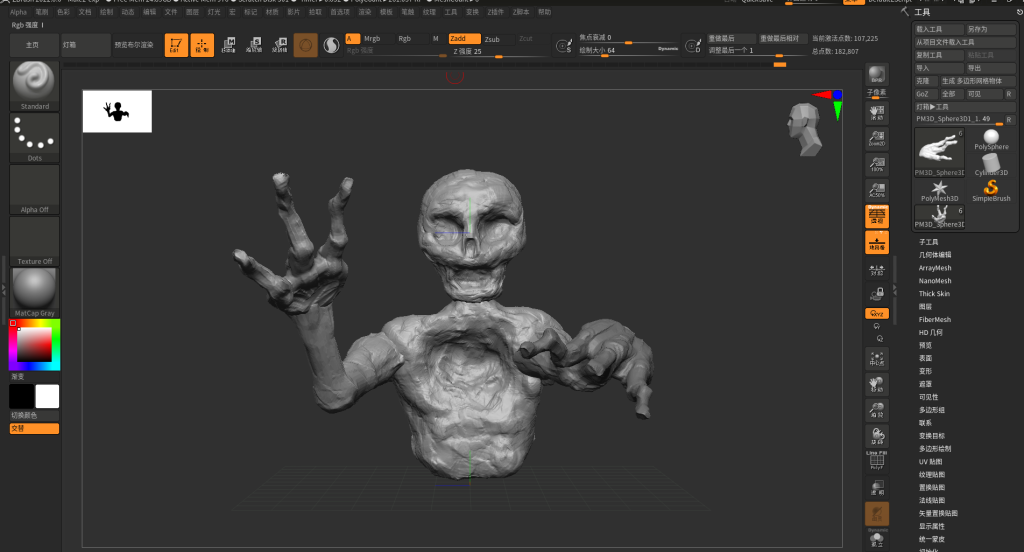Open the Dots stroke type selector

34,137
